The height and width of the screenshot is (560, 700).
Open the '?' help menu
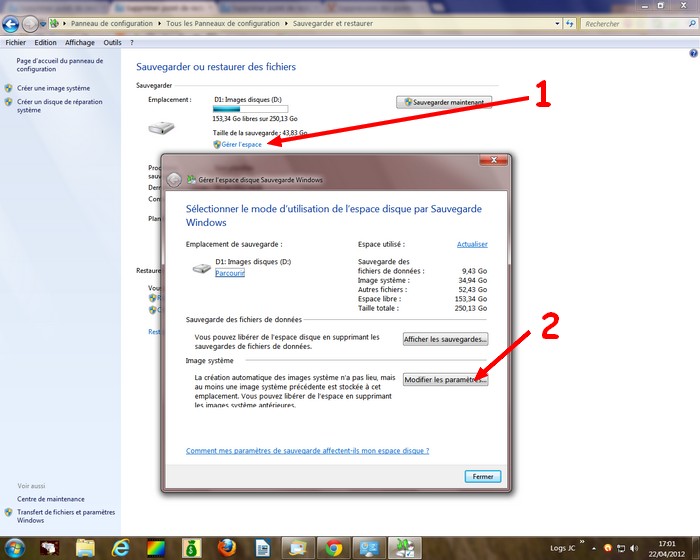point(132,42)
